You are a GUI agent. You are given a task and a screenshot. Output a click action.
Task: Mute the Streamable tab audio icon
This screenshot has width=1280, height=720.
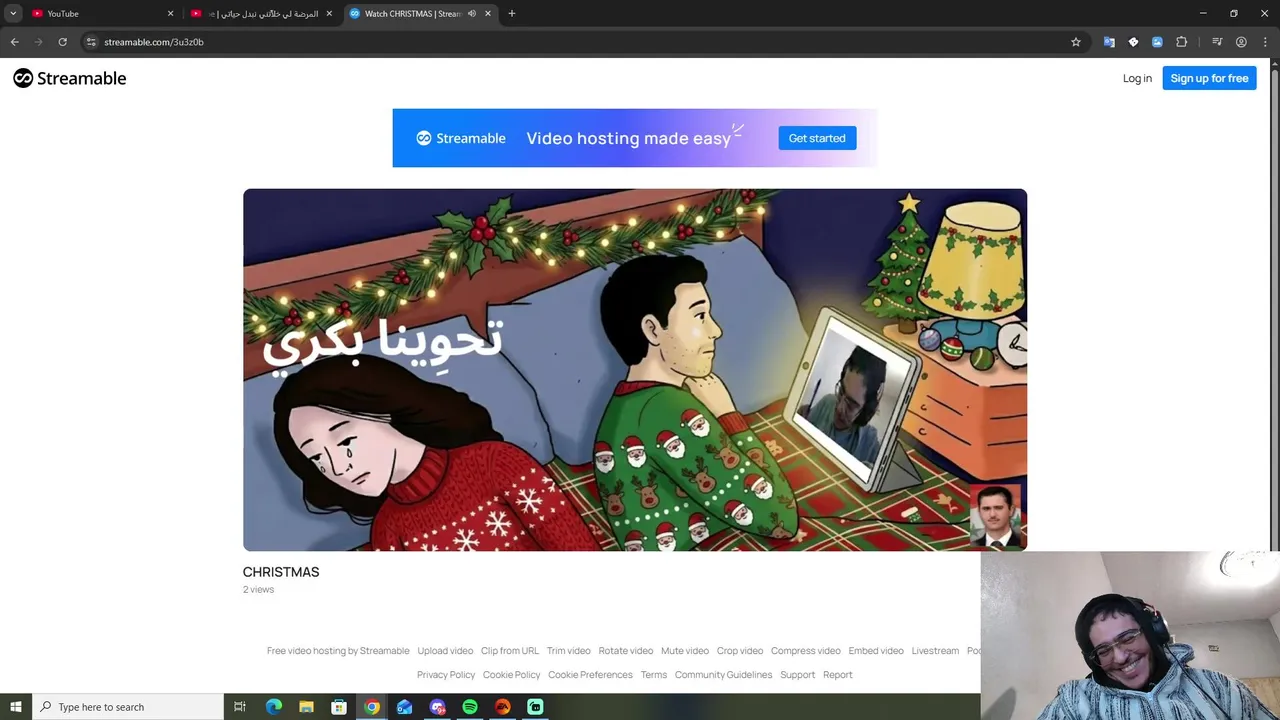pos(472,14)
